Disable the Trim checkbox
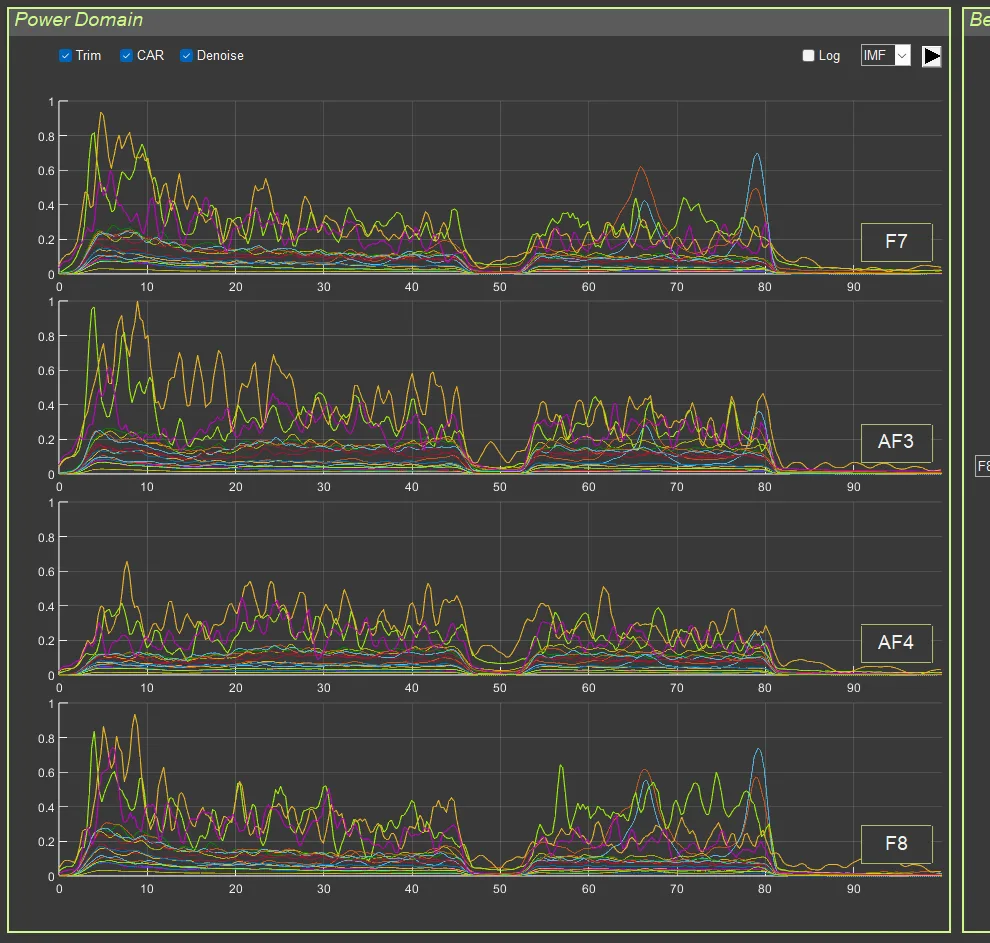Viewport: 990px width, 943px height. [x=66, y=56]
